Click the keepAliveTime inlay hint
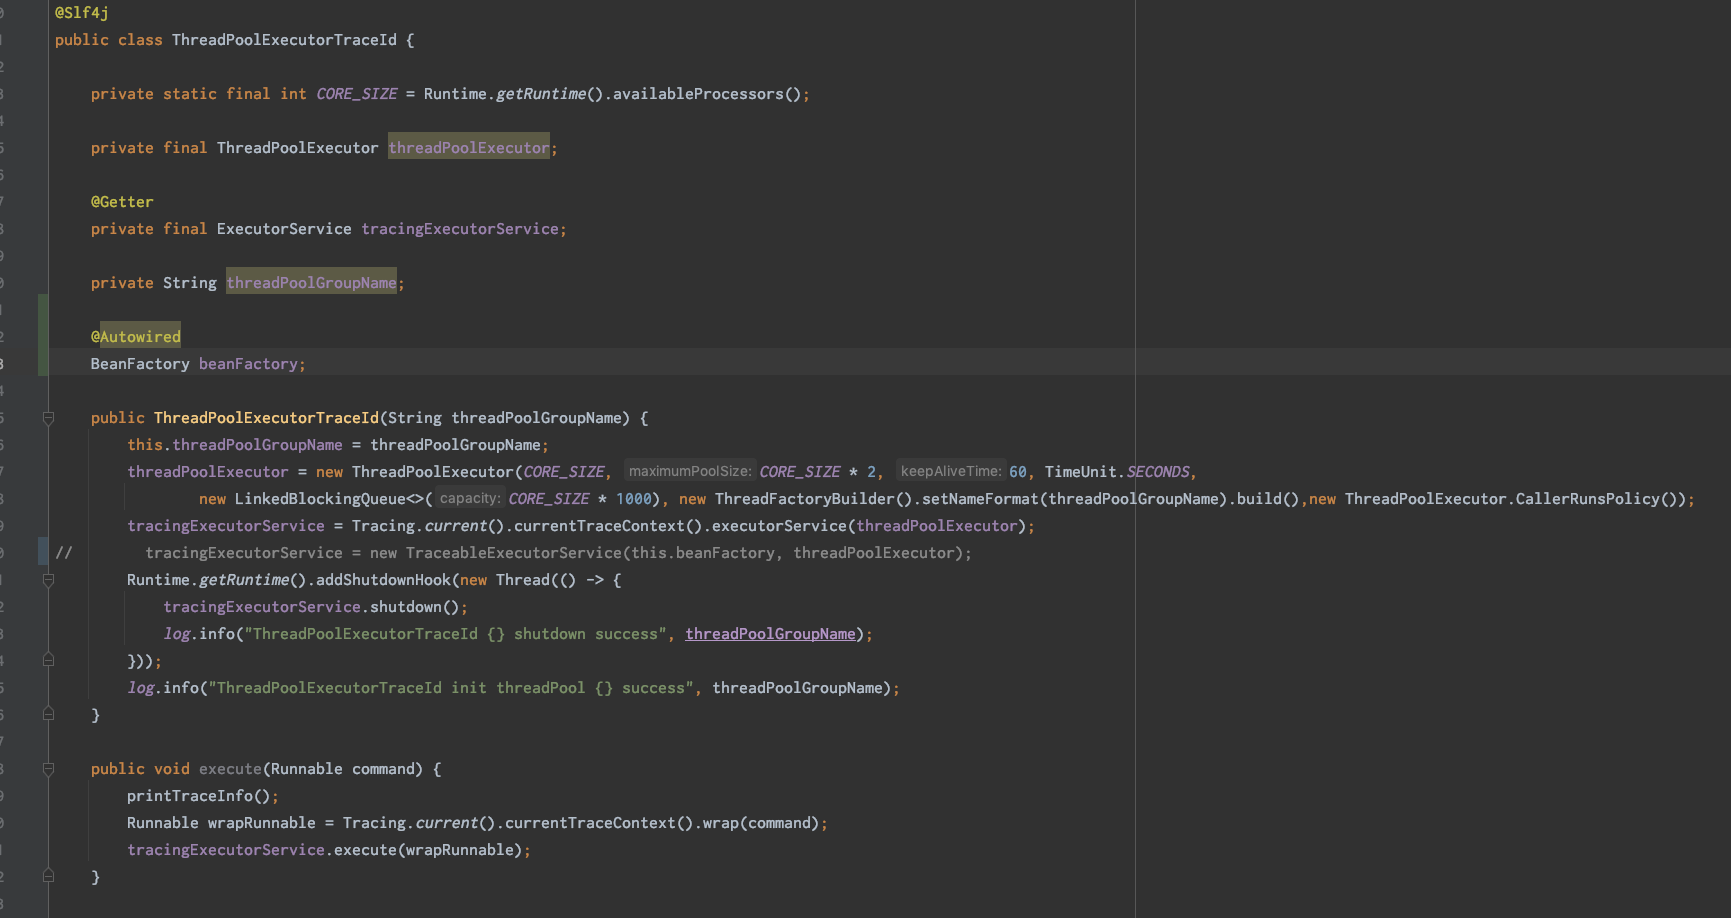 coord(951,471)
